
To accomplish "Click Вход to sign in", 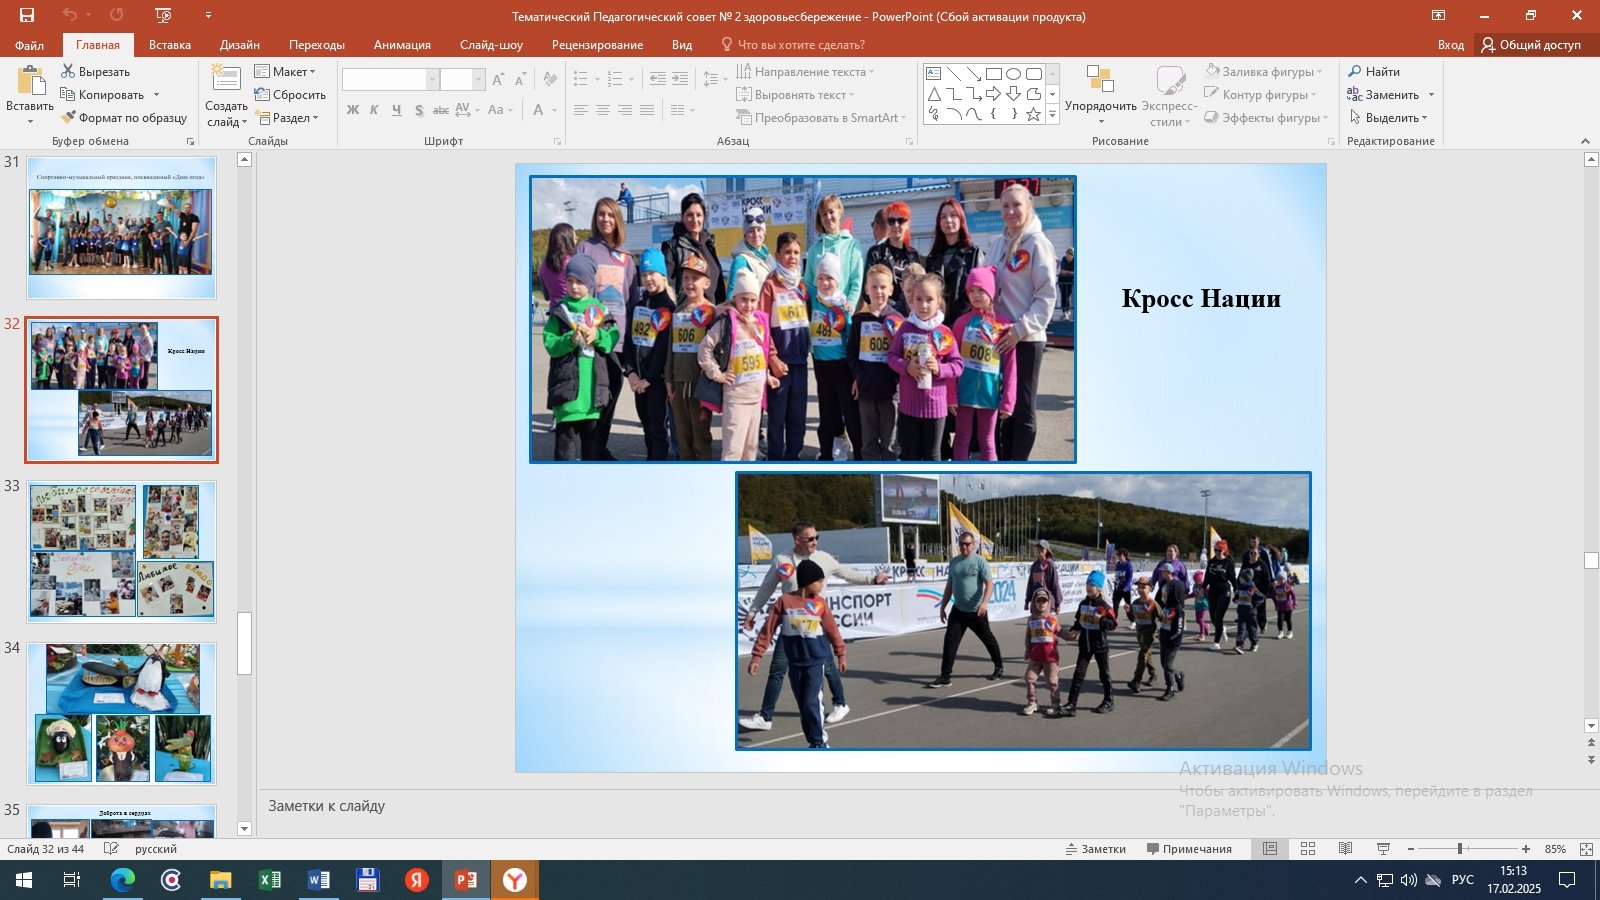I will [1451, 45].
